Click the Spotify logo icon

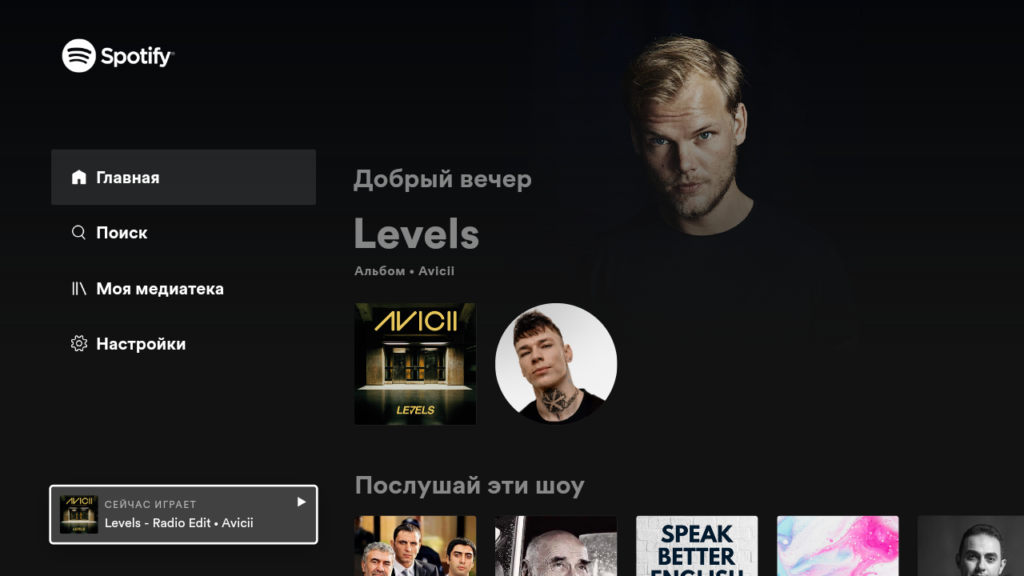click(79, 56)
